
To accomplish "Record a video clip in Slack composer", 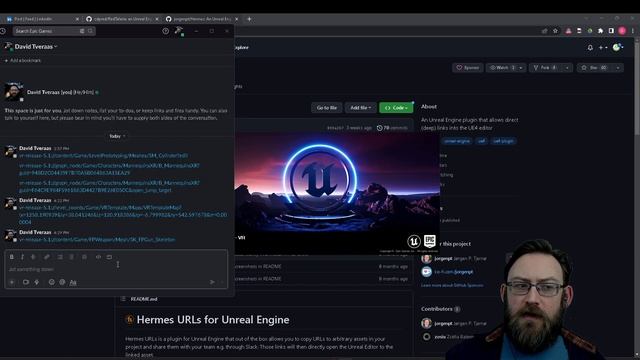I will click(26, 282).
